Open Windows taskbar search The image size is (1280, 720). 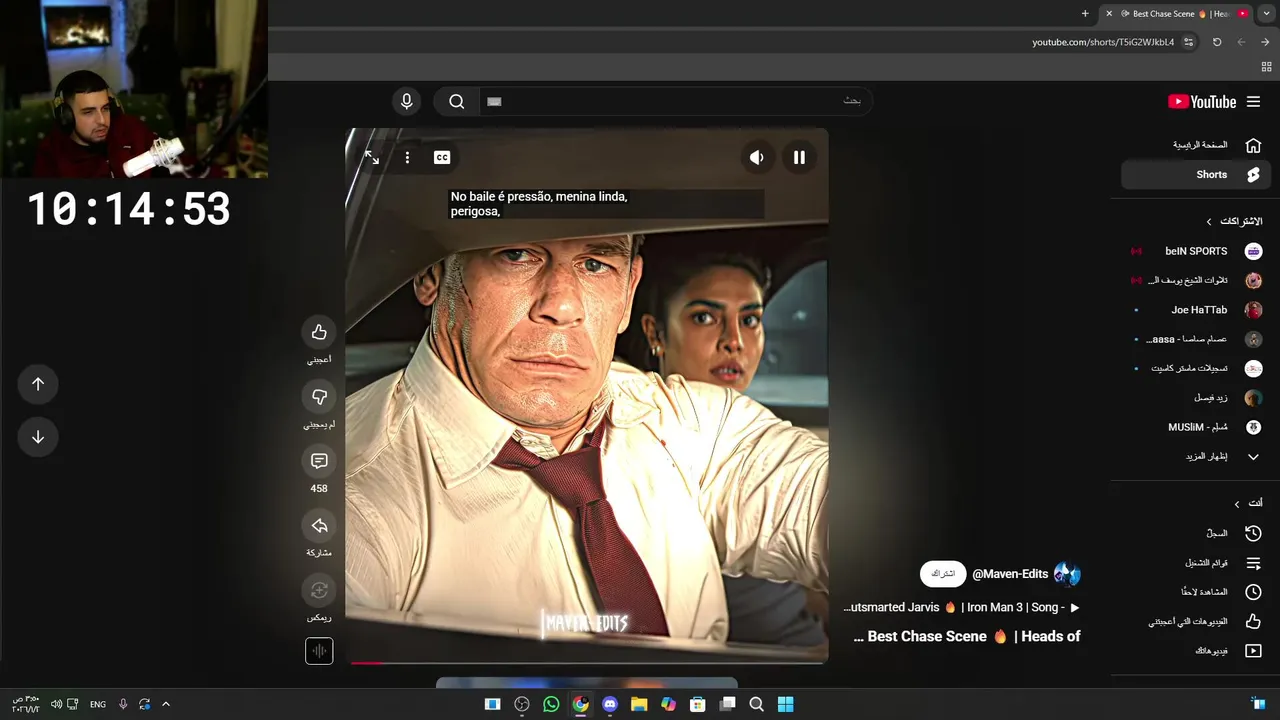pos(756,704)
